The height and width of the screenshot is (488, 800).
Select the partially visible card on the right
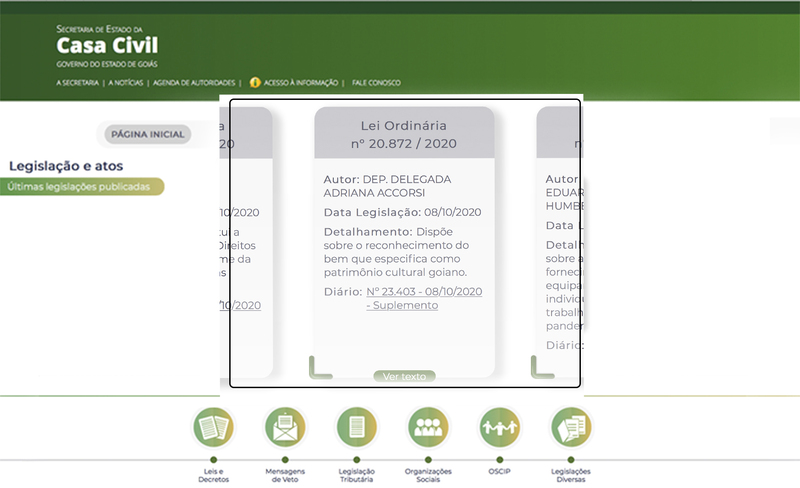(x=558, y=240)
